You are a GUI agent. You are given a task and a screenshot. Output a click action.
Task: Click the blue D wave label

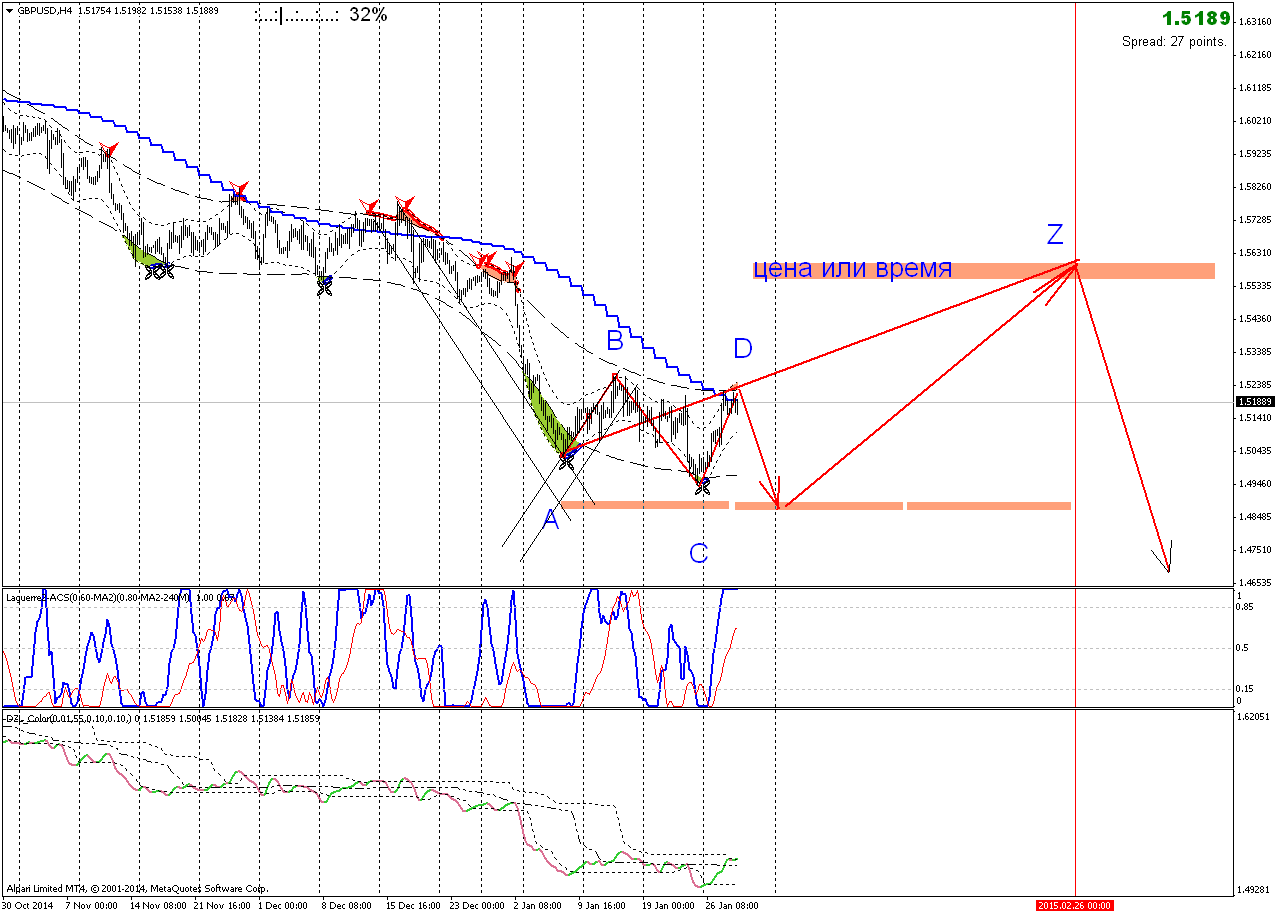click(742, 349)
